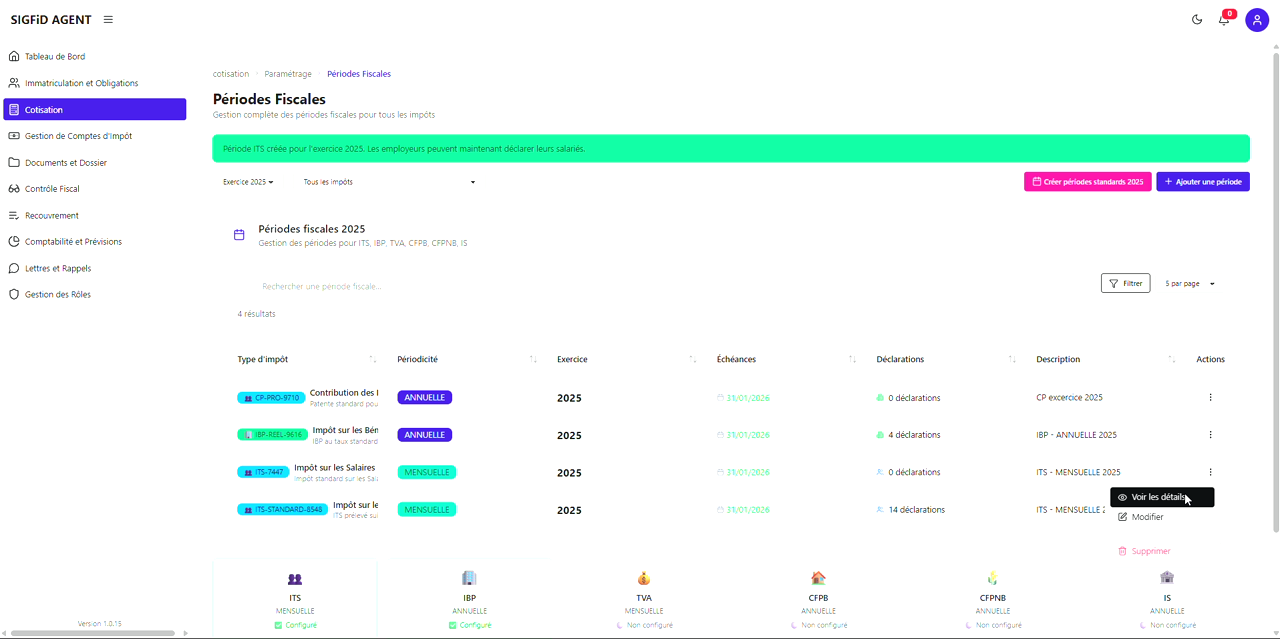The image size is (1280, 639).
Task: Open the Exercice 2025 dropdown
Action: pos(248,182)
